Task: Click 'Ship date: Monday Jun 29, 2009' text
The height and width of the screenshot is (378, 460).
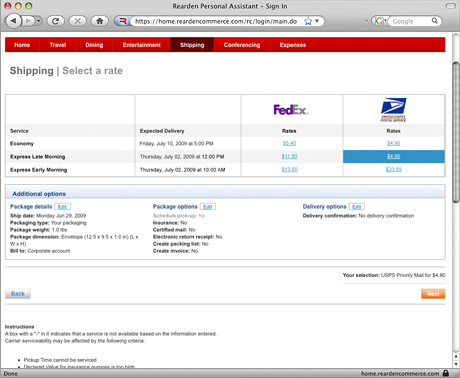Action: [48, 216]
